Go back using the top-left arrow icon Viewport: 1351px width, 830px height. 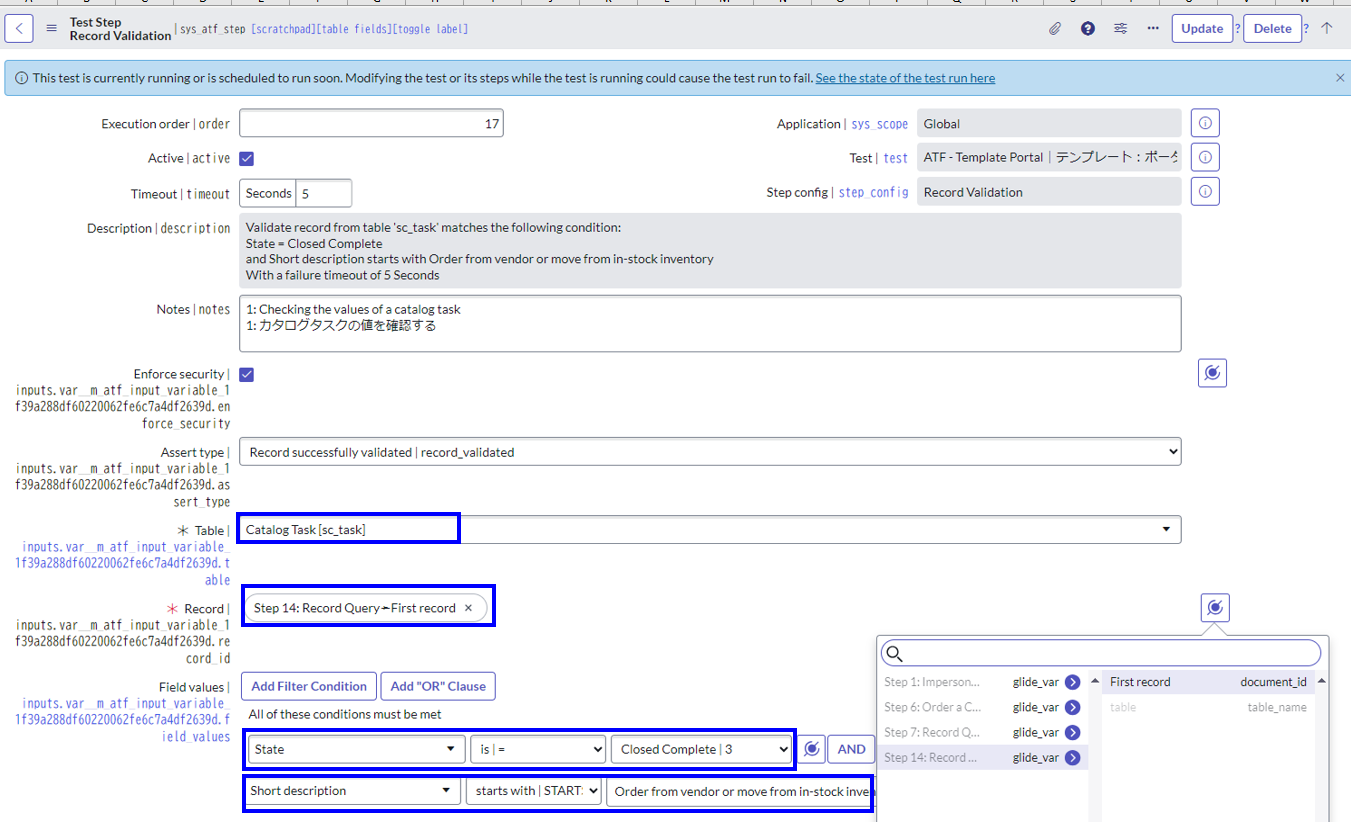(19, 28)
